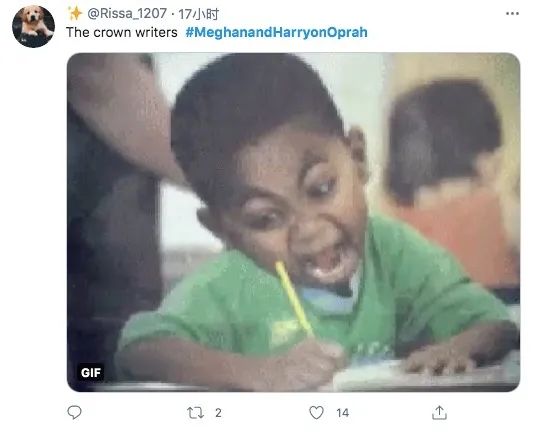Click the yellow pencil in the GIF
The width and height of the screenshot is (533, 432).
click(294, 298)
